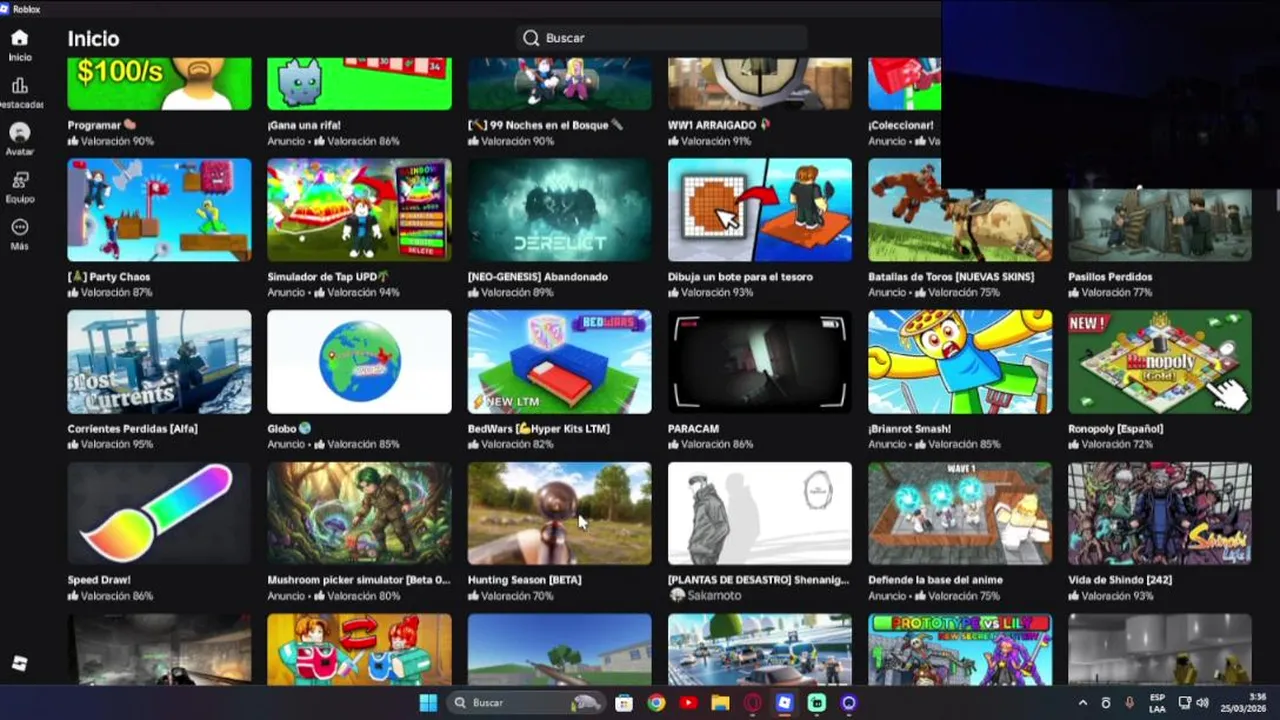This screenshot has height=720, width=1280.
Task: Click 'Corrientes Perdidas [Alfa]' title
Action: tap(132, 428)
